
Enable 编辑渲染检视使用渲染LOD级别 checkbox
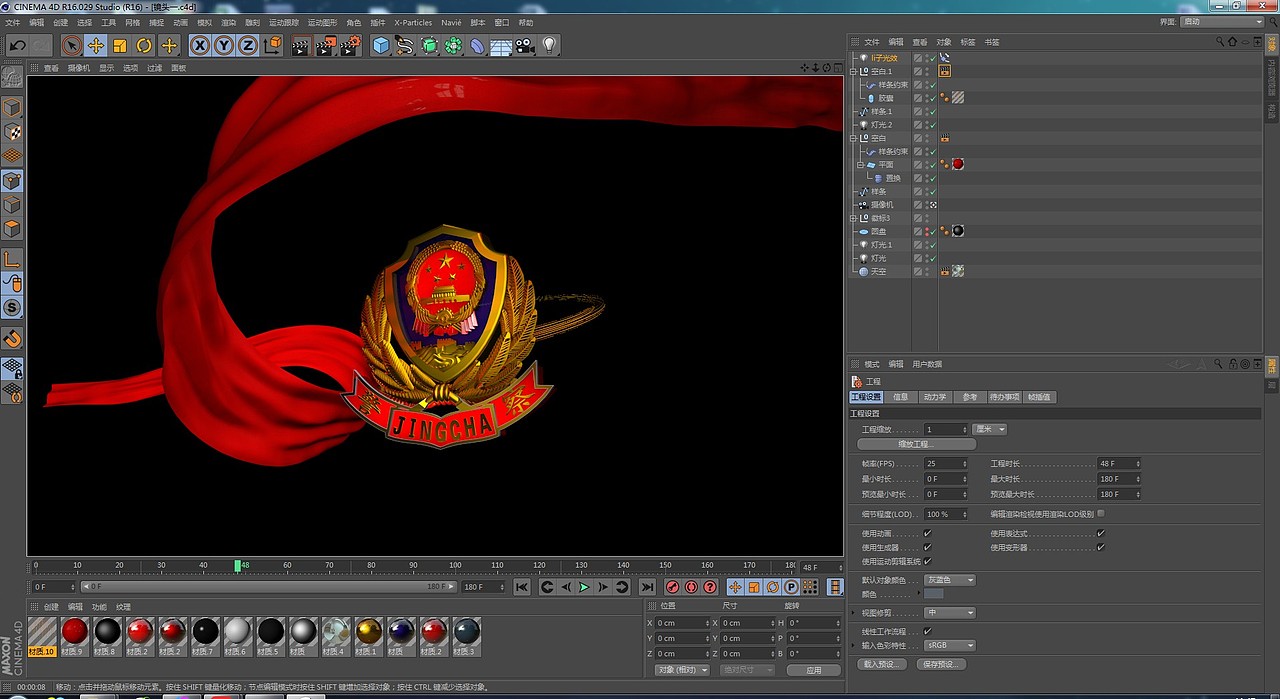(x=1101, y=514)
